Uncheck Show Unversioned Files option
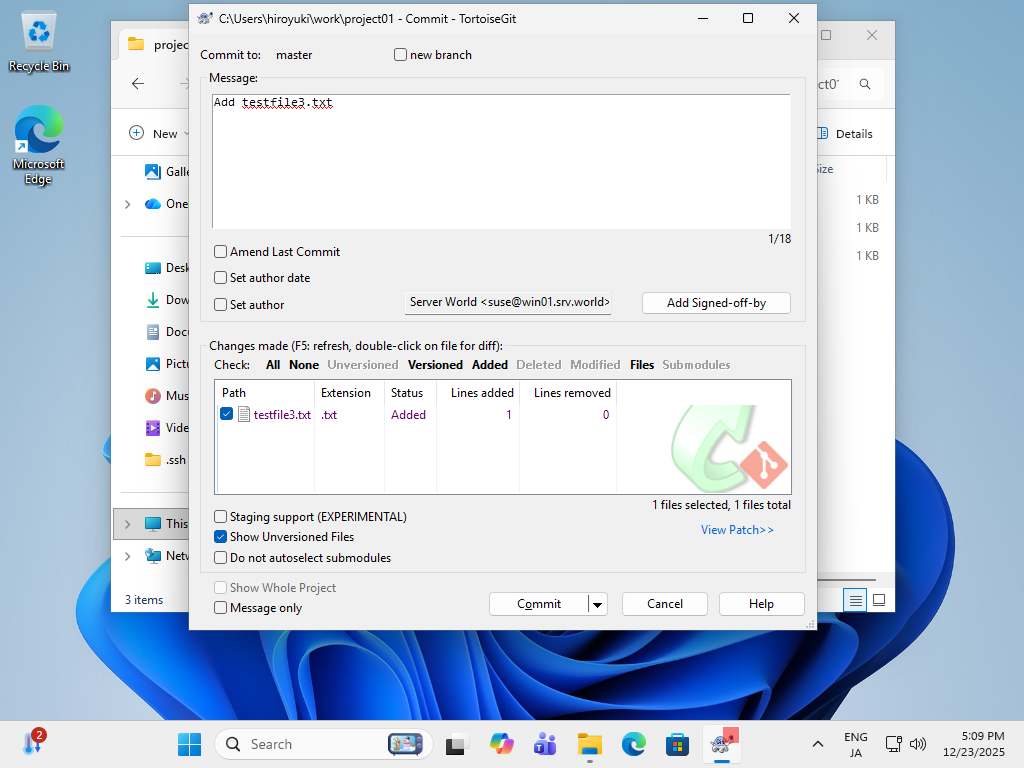 (221, 537)
